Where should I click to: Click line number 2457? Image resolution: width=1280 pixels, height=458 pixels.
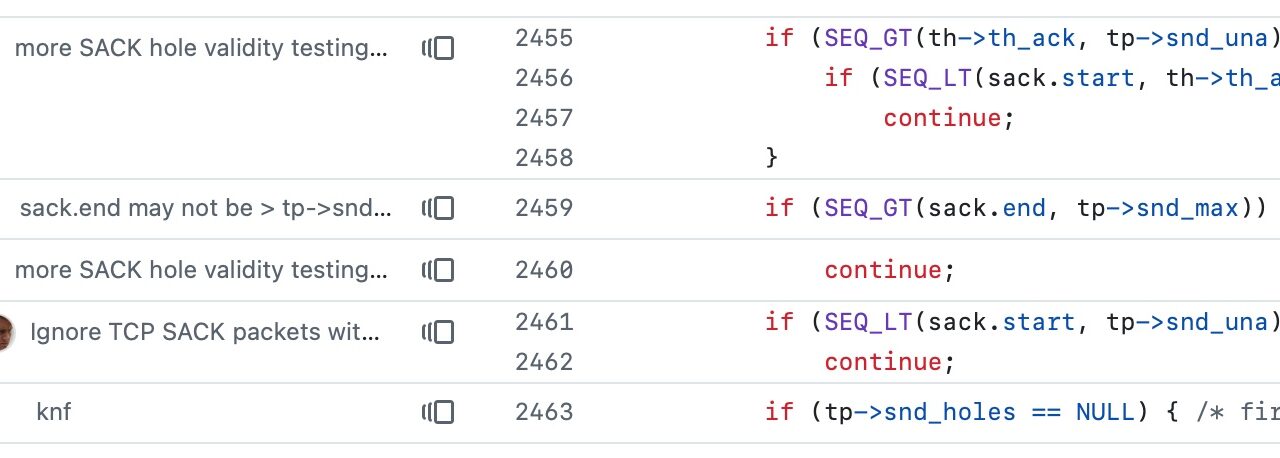point(544,118)
